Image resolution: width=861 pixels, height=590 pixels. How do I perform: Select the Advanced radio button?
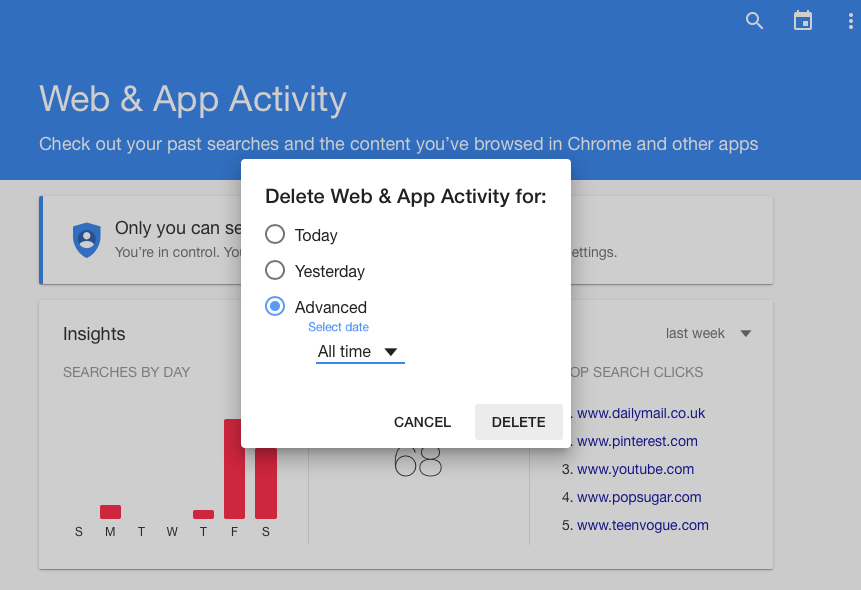[275, 307]
